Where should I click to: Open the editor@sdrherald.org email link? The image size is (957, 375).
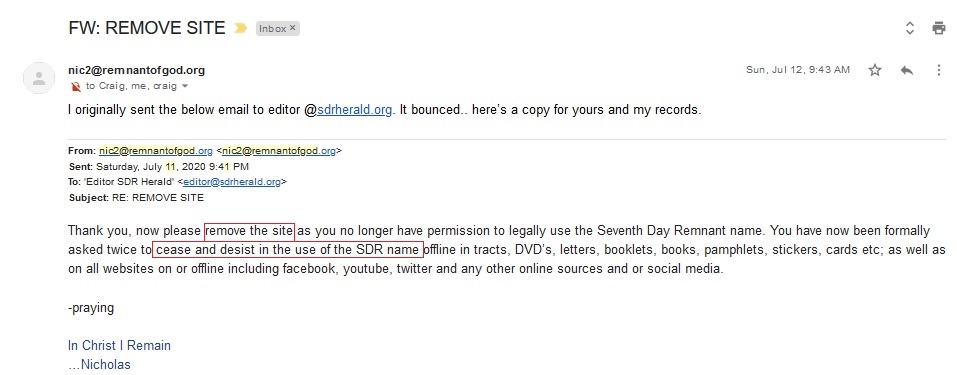232,181
